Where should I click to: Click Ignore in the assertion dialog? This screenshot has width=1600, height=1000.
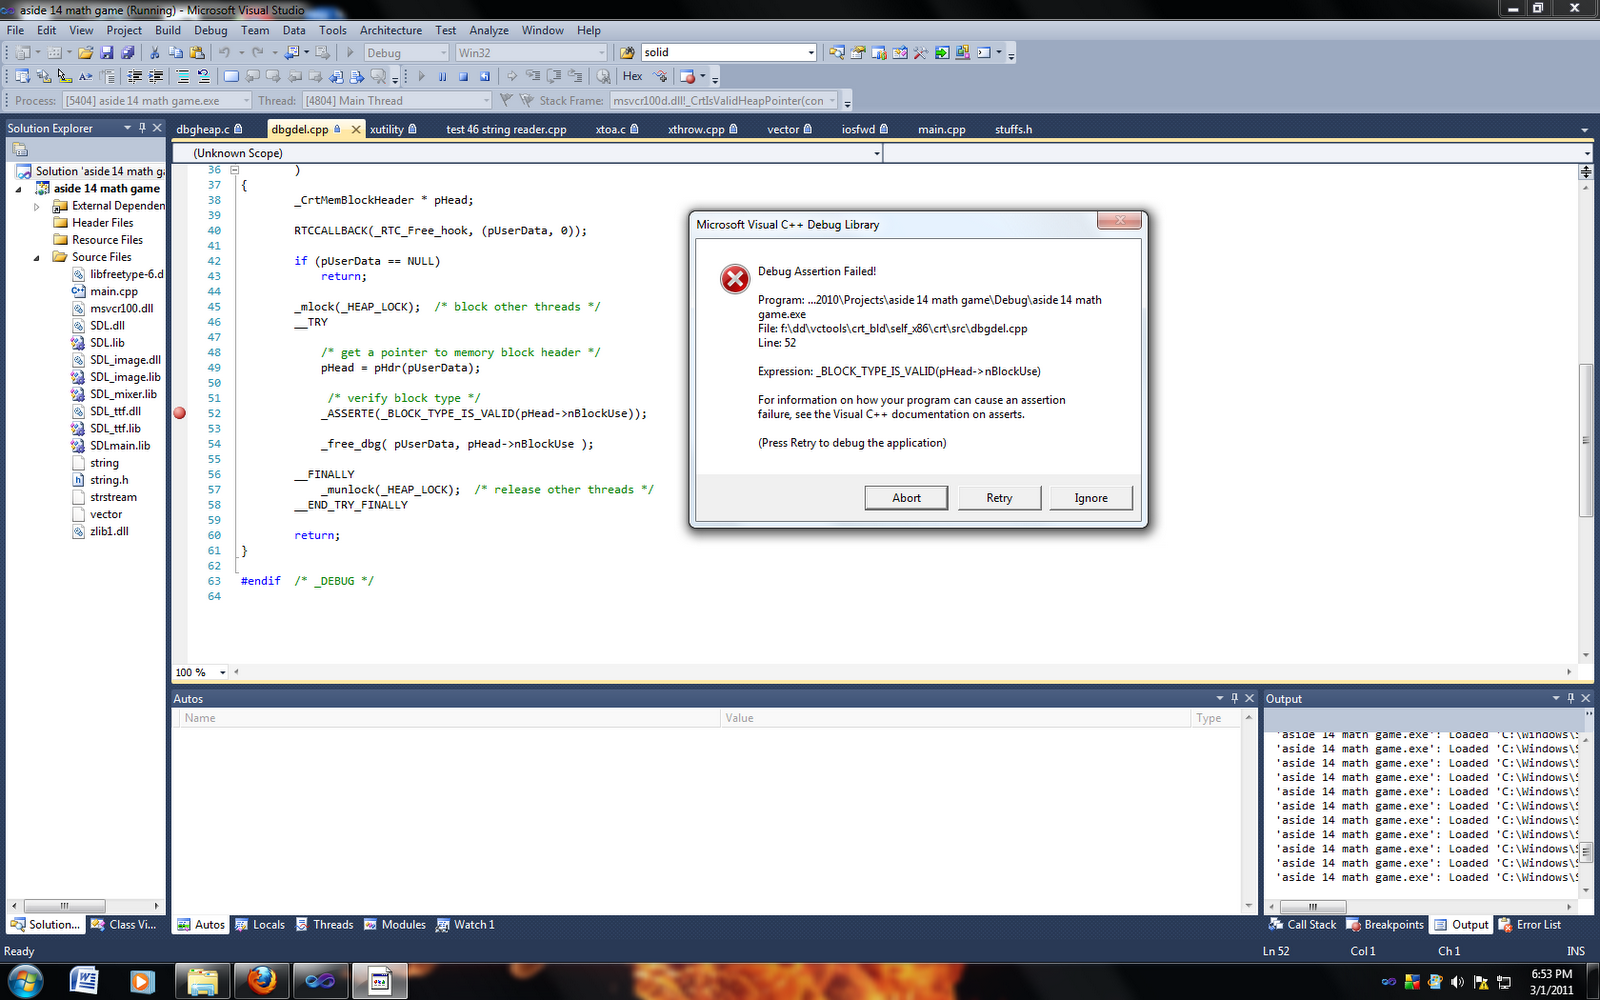1091,498
